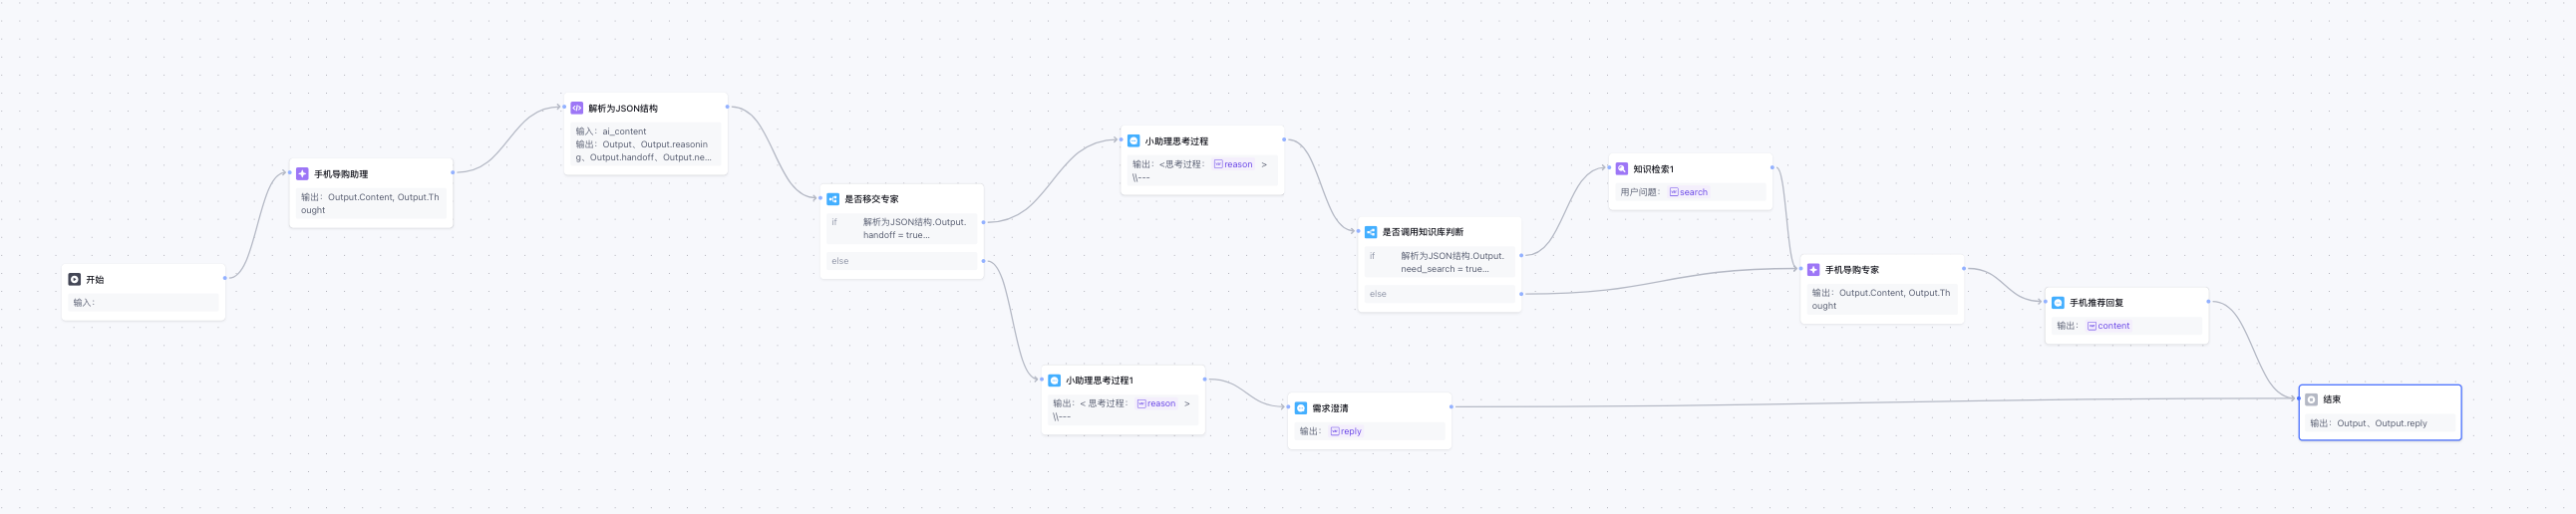
Task: Click the 手机推荐回复 message node icon
Action: pyautogui.click(x=2057, y=303)
